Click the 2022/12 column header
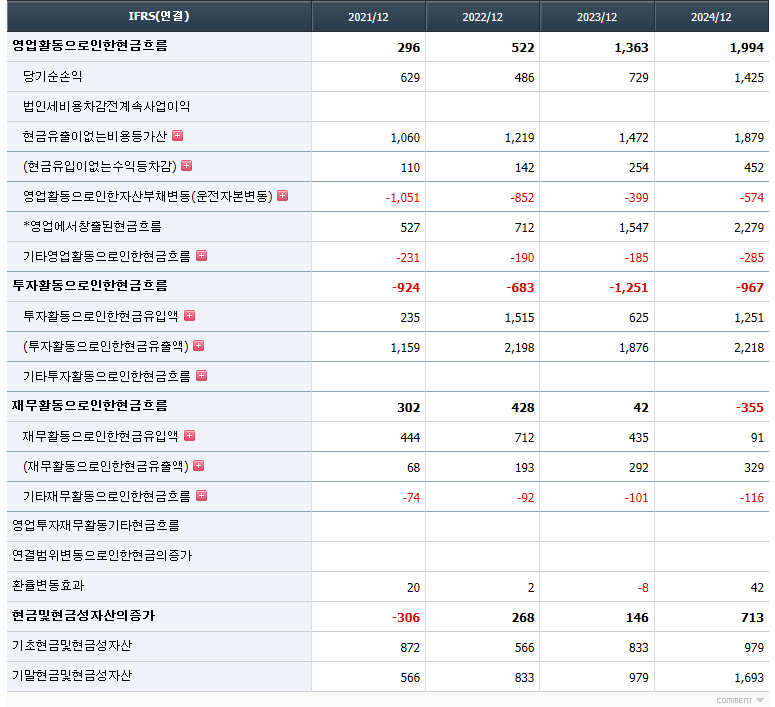Viewport: 775px width, 707px height. point(482,16)
